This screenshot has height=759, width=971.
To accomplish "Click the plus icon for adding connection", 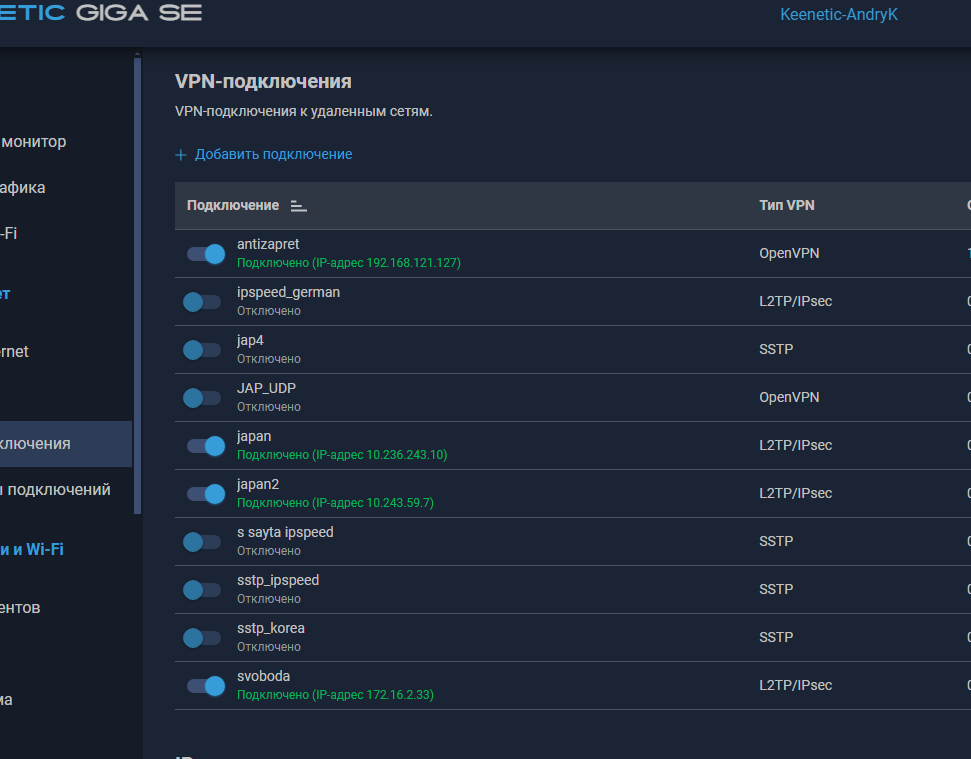I will (181, 155).
